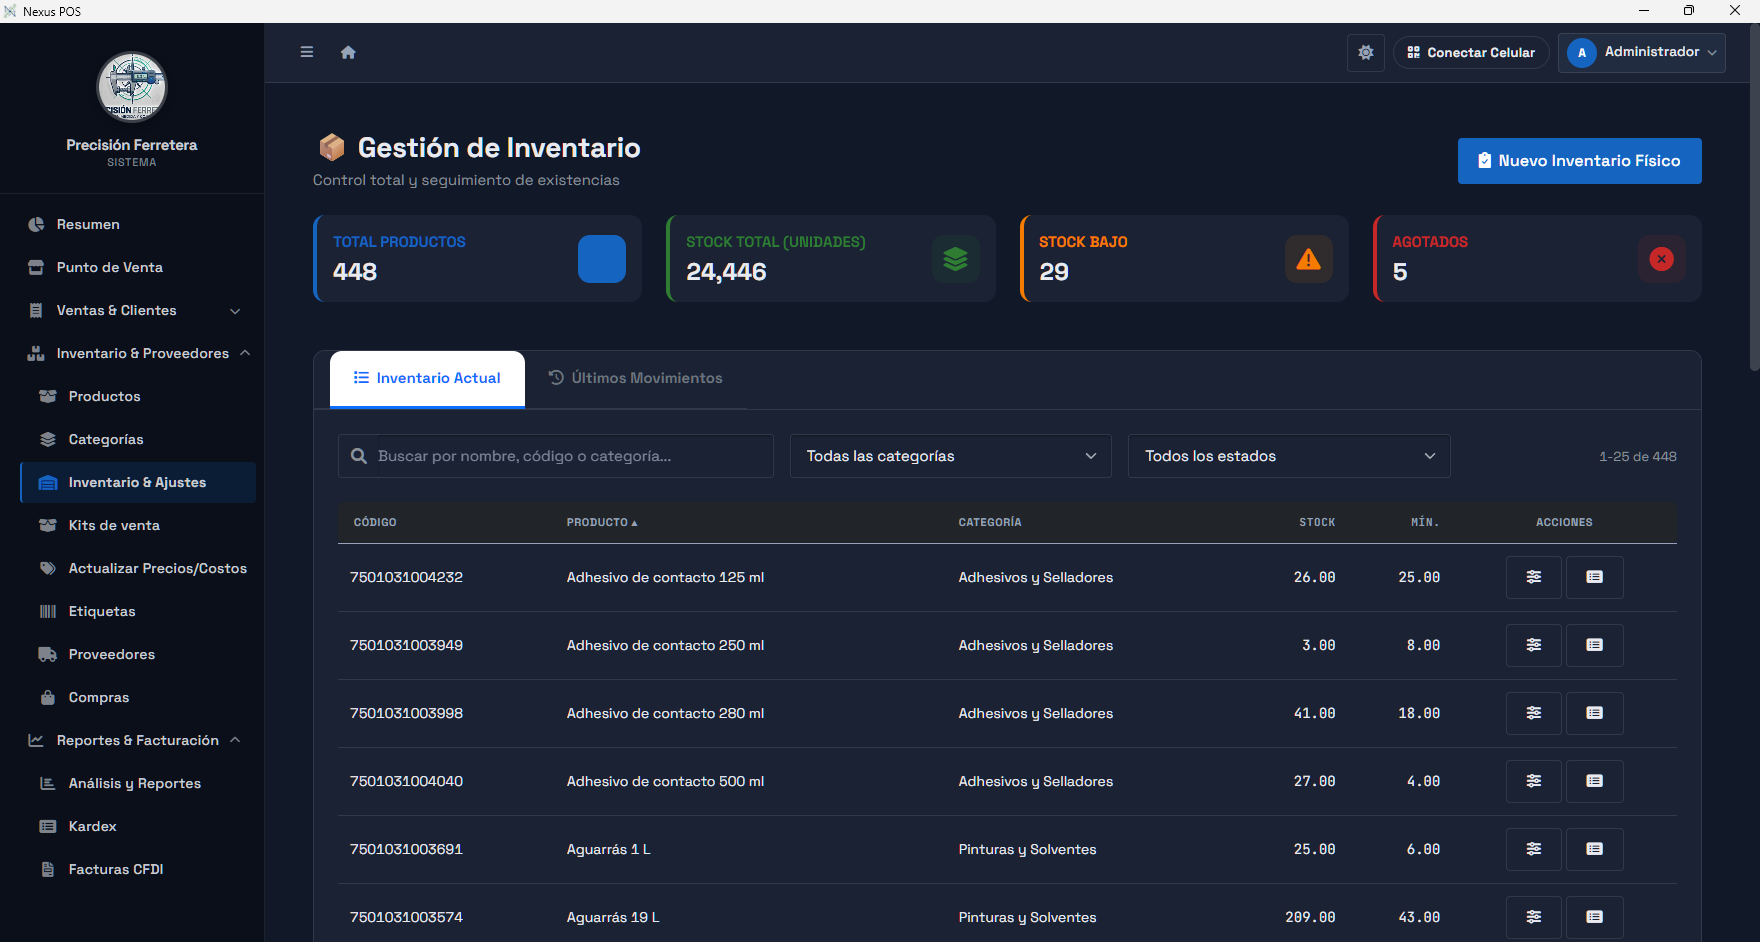Click Nuevo Inventario Físico button

1579,161
